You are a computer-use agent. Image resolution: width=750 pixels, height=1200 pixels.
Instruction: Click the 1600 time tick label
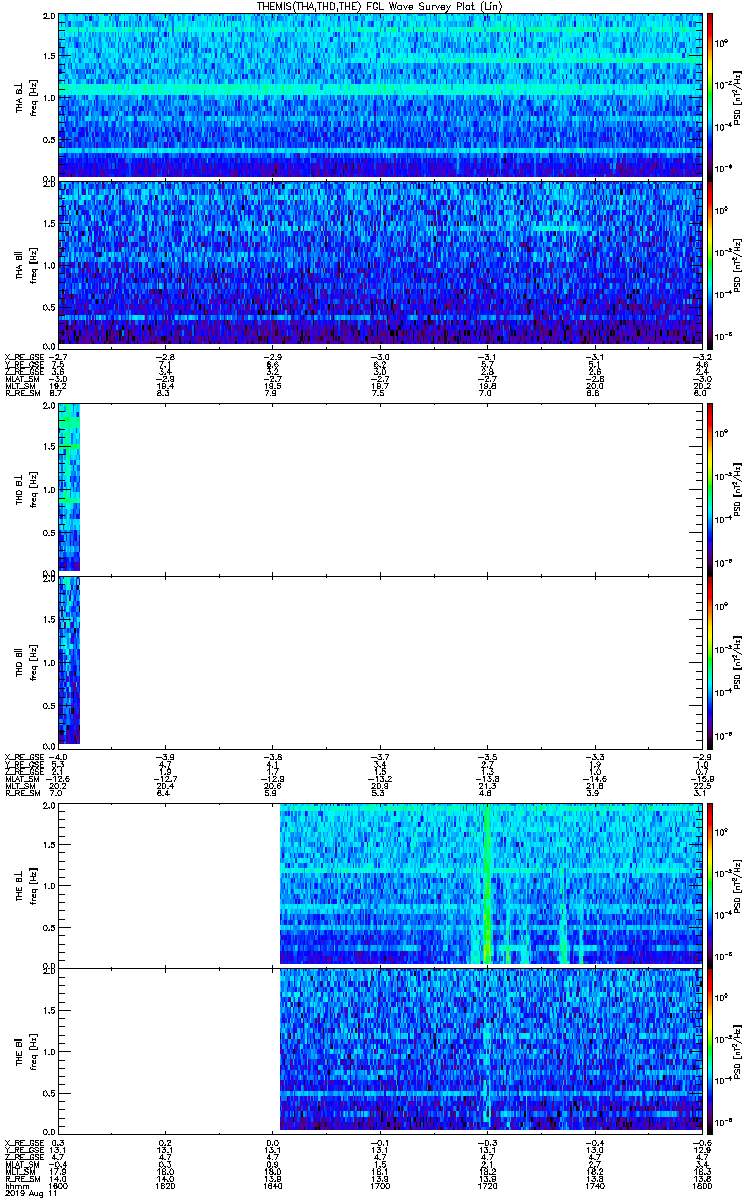click(x=59, y=1184)
